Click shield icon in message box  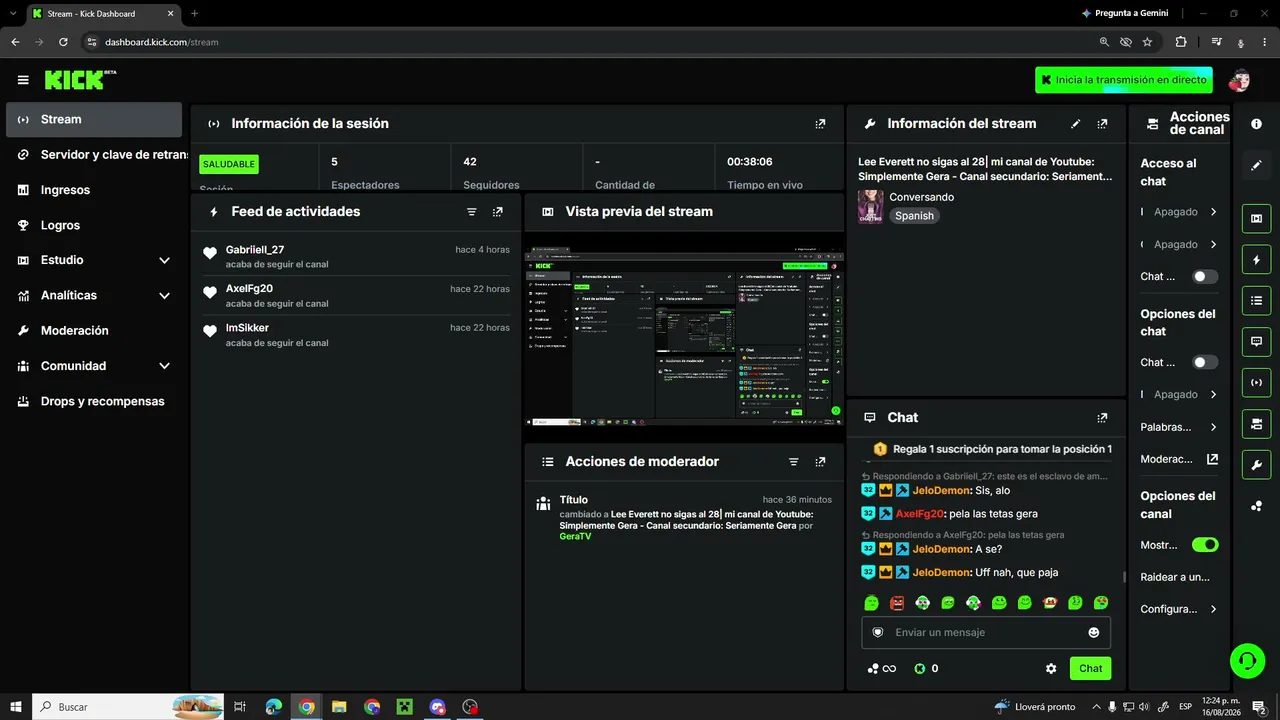point(878,632)
